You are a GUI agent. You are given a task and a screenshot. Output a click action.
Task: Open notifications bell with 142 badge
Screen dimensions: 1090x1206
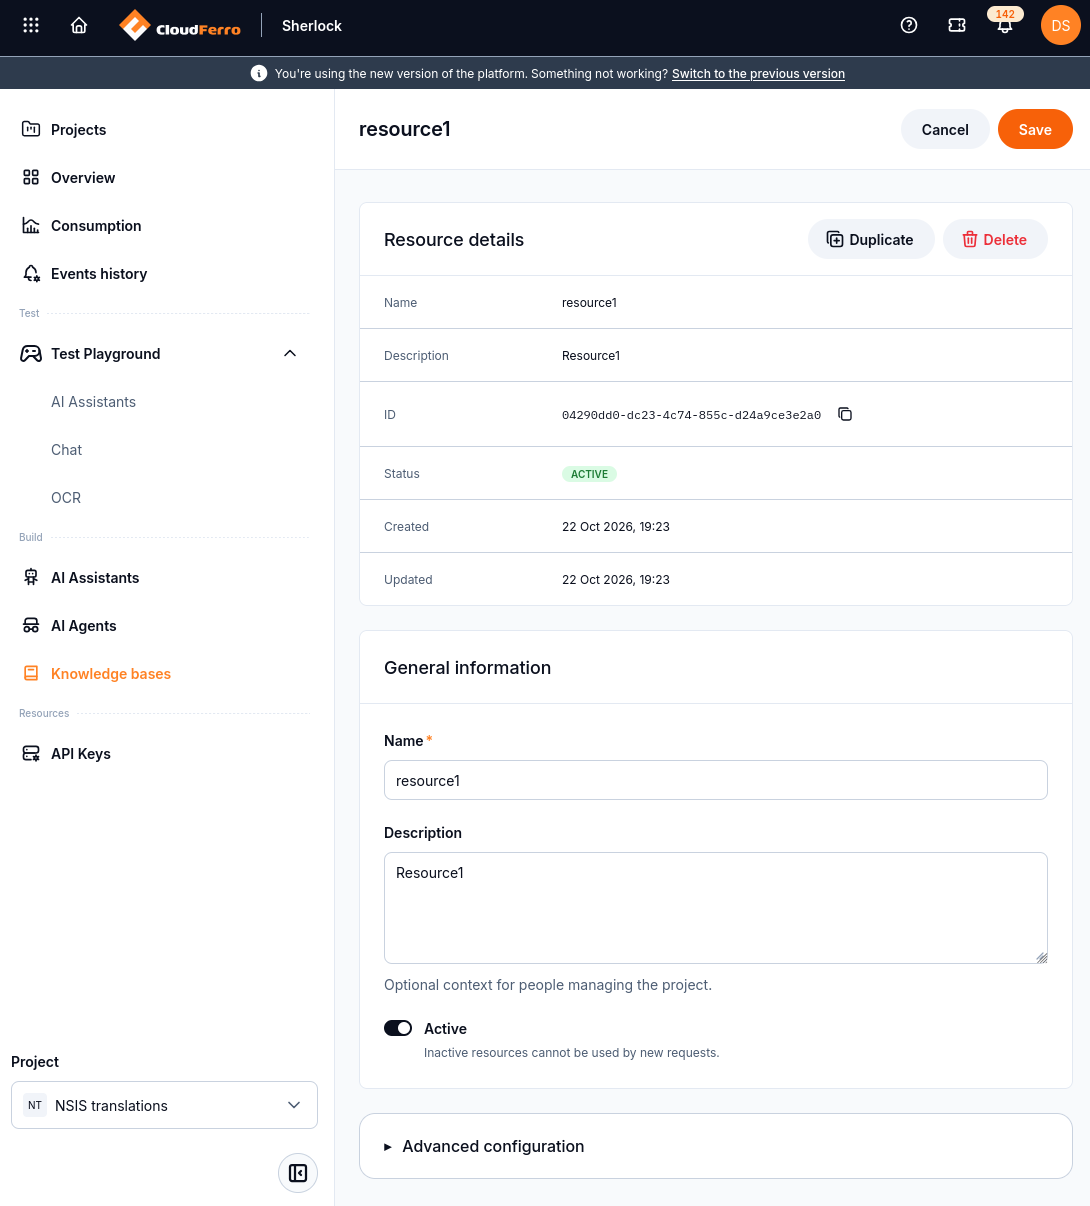point(1005,24)
